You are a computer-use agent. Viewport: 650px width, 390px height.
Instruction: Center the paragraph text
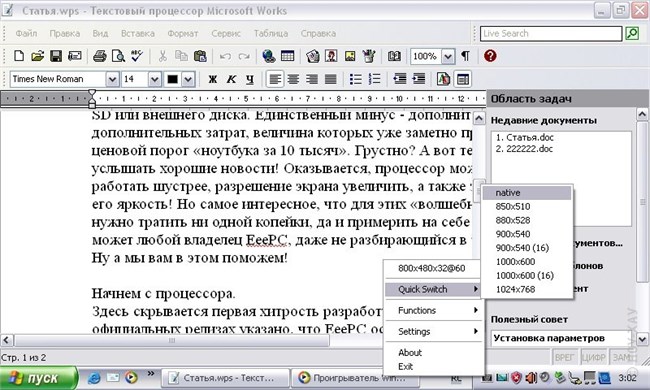coord(293,79)
